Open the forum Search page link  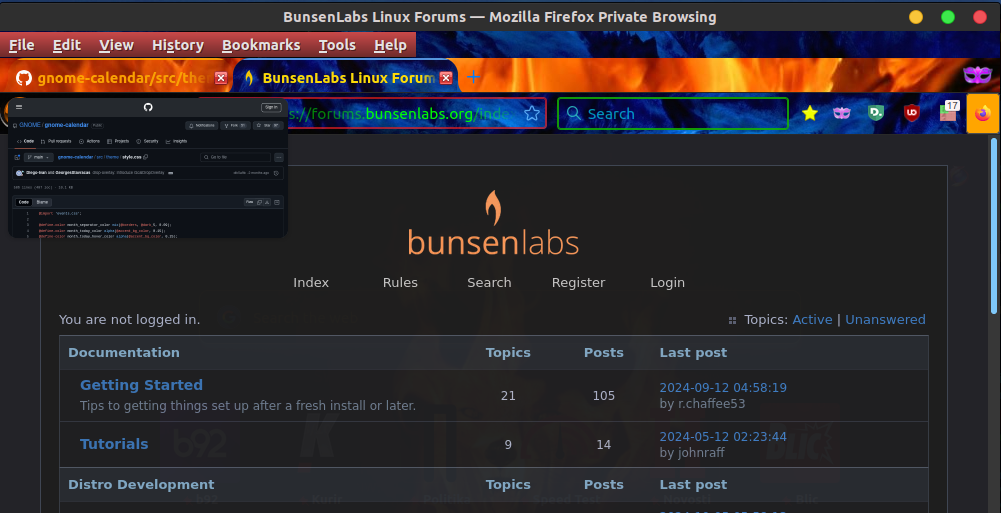pos(489,283)
